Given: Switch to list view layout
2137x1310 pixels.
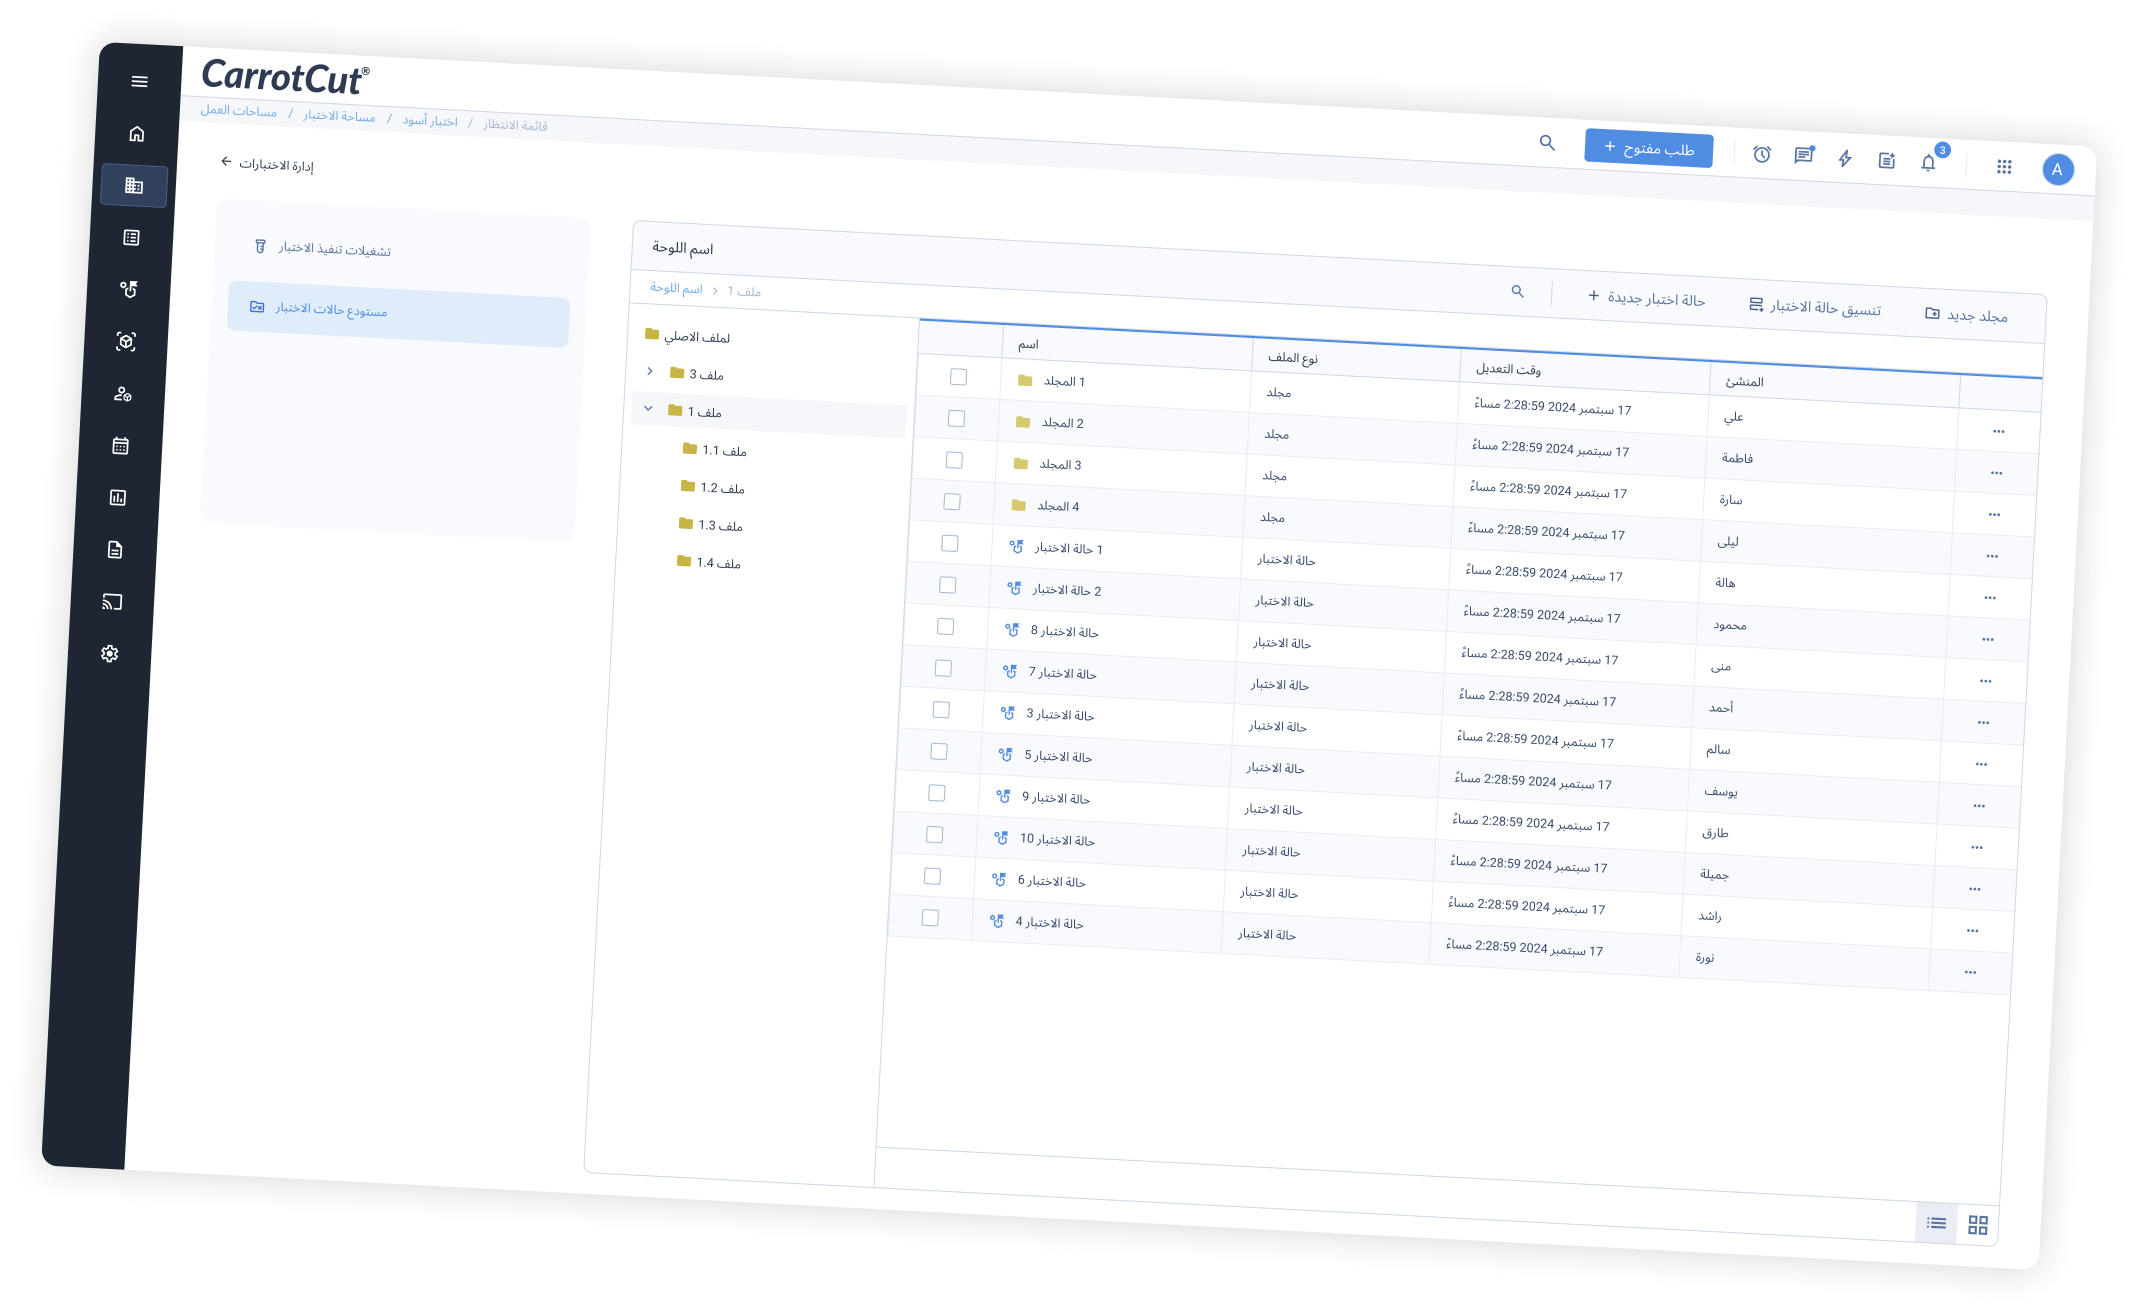Looking at the screenshot, I should pyautogui.click(x=1937, y=1222).
